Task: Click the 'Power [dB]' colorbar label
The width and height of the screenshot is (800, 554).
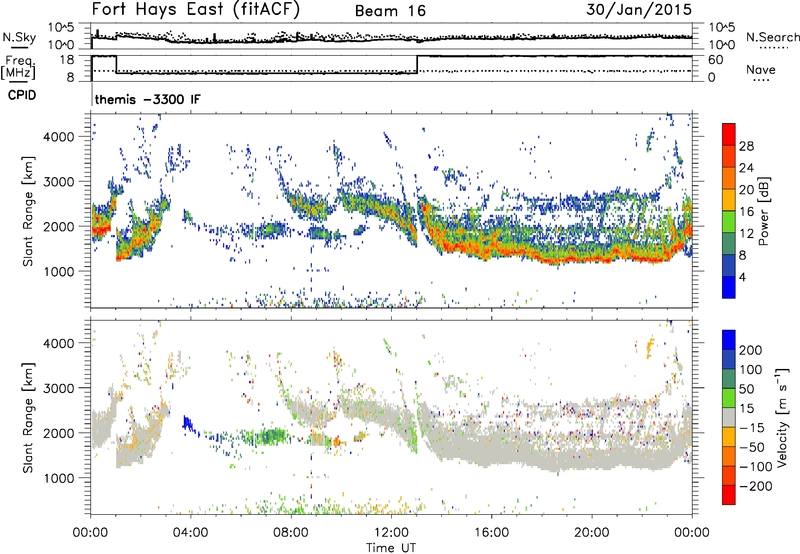Action: point(763,211)
